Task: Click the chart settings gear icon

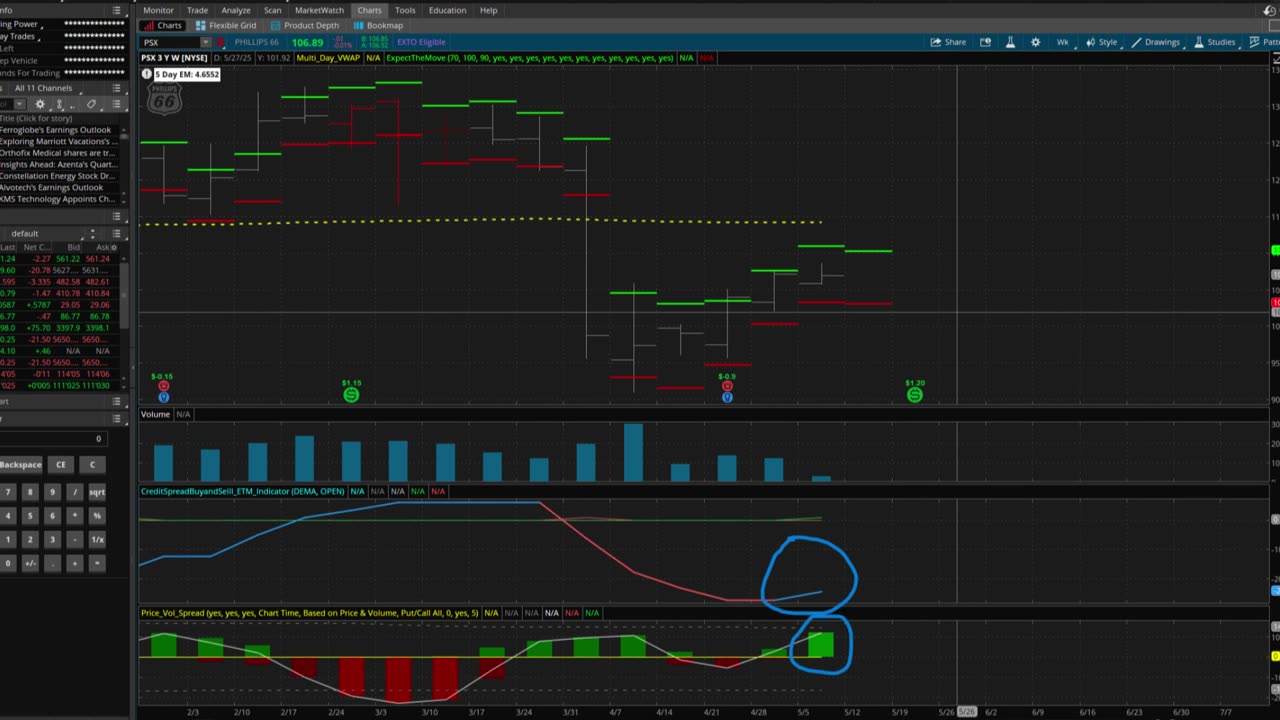Action: click(1035, 42)
